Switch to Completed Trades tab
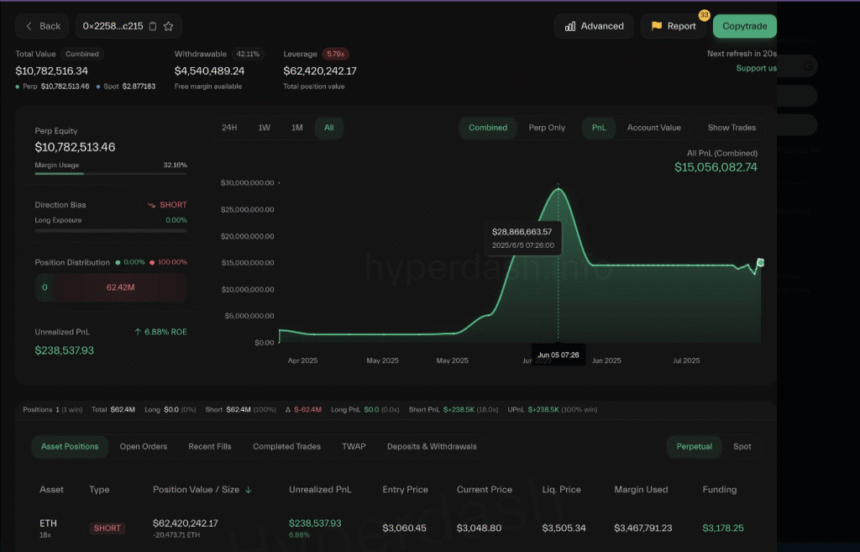This screenshot has height=552, width=860. (x=287, y=446)
